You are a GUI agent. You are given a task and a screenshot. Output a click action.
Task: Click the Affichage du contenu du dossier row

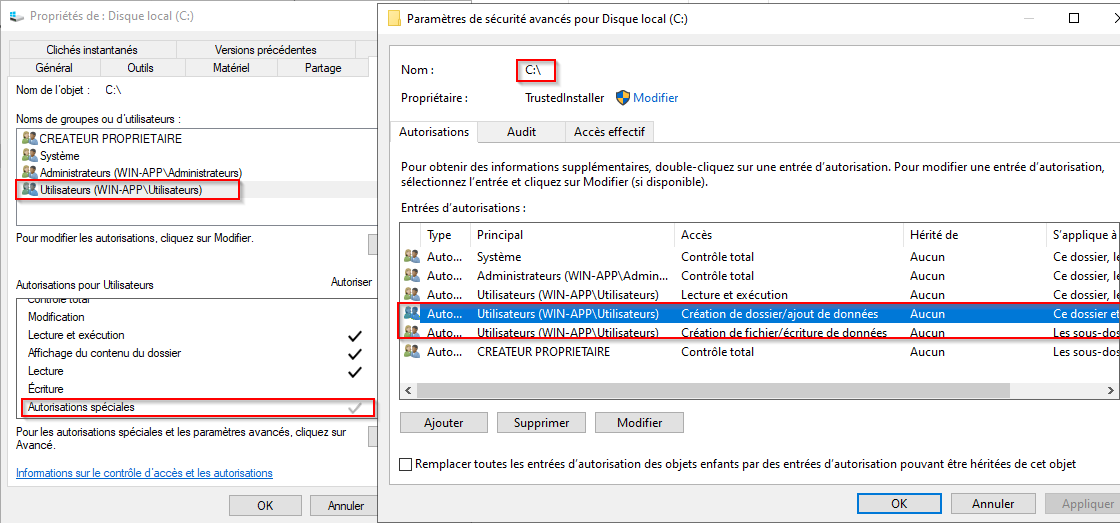[x=198, y=353]
